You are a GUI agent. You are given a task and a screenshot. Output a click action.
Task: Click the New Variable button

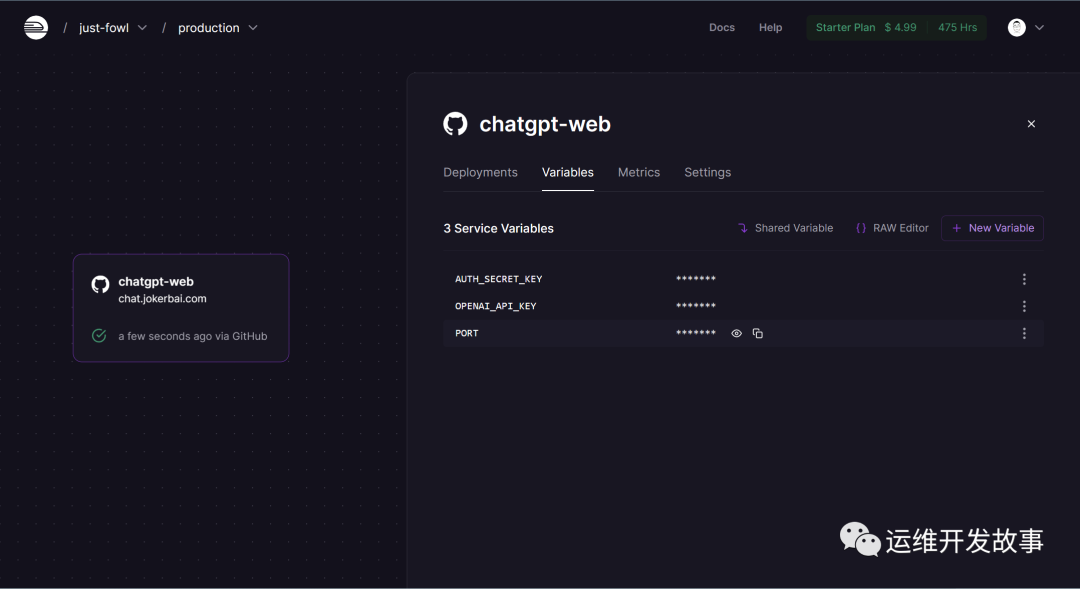pyautogui.click(x=993, y=228)
